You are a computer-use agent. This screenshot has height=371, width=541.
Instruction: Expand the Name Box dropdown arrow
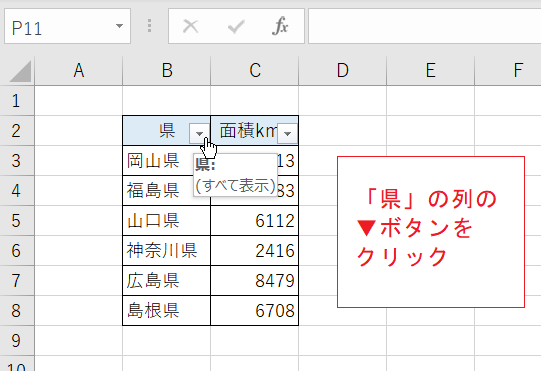click(x=119, y=26)
